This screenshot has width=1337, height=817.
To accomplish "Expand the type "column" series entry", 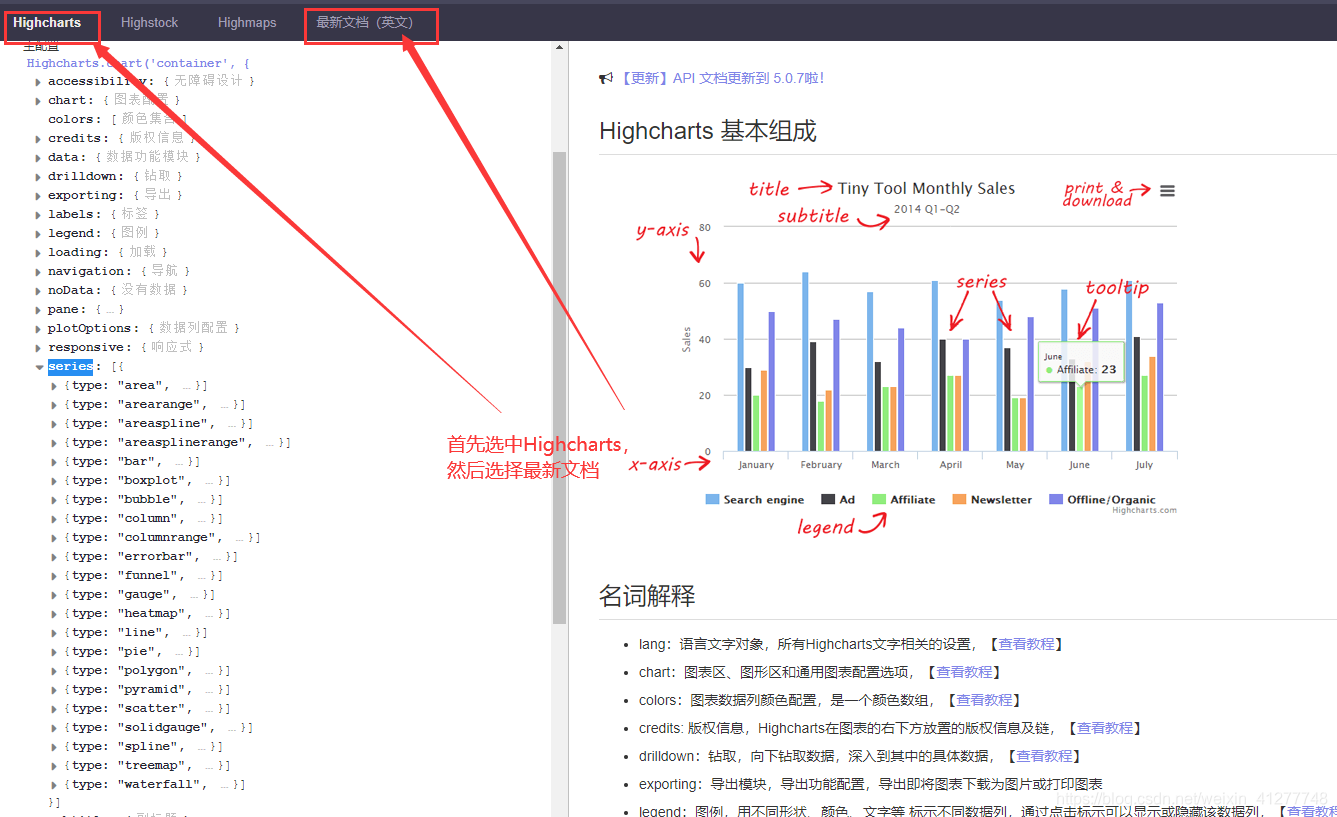I will point(54,519).
